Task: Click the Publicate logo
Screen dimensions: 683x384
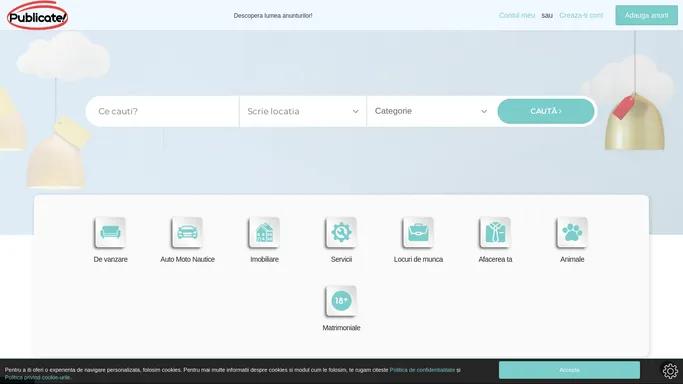Action: (37, 16)
